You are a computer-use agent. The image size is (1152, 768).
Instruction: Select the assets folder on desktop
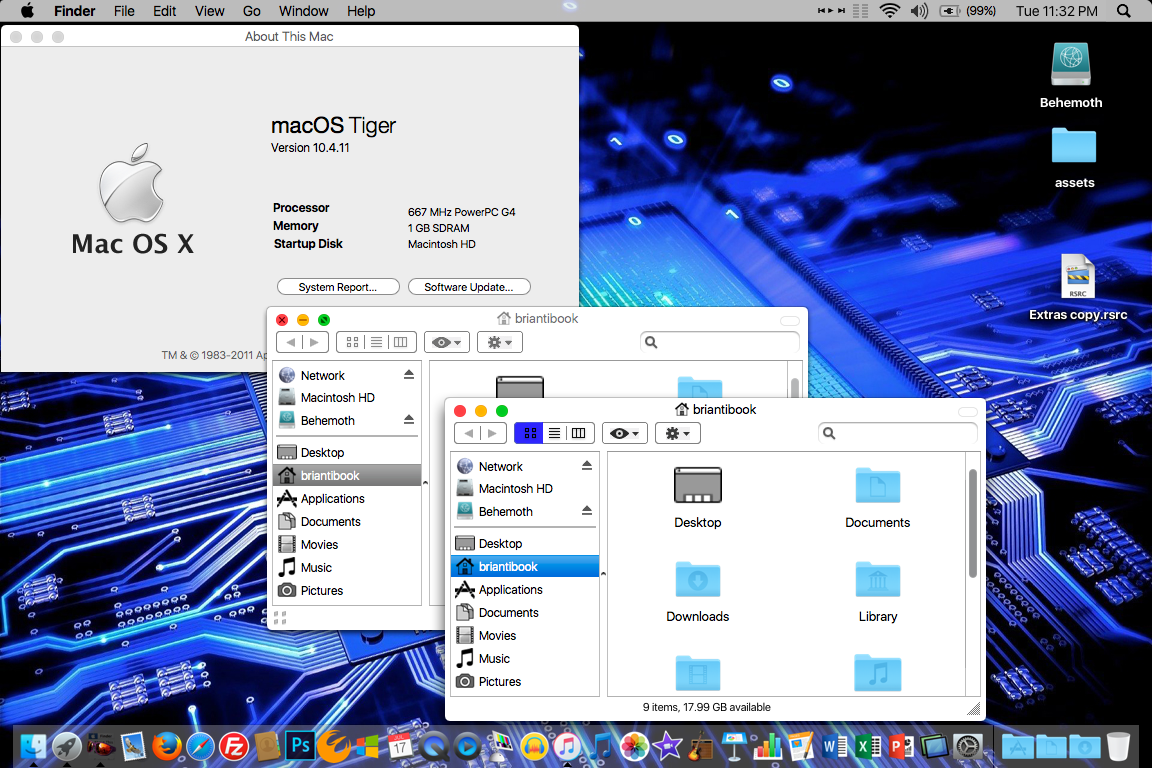click(x=1073, y=146)
